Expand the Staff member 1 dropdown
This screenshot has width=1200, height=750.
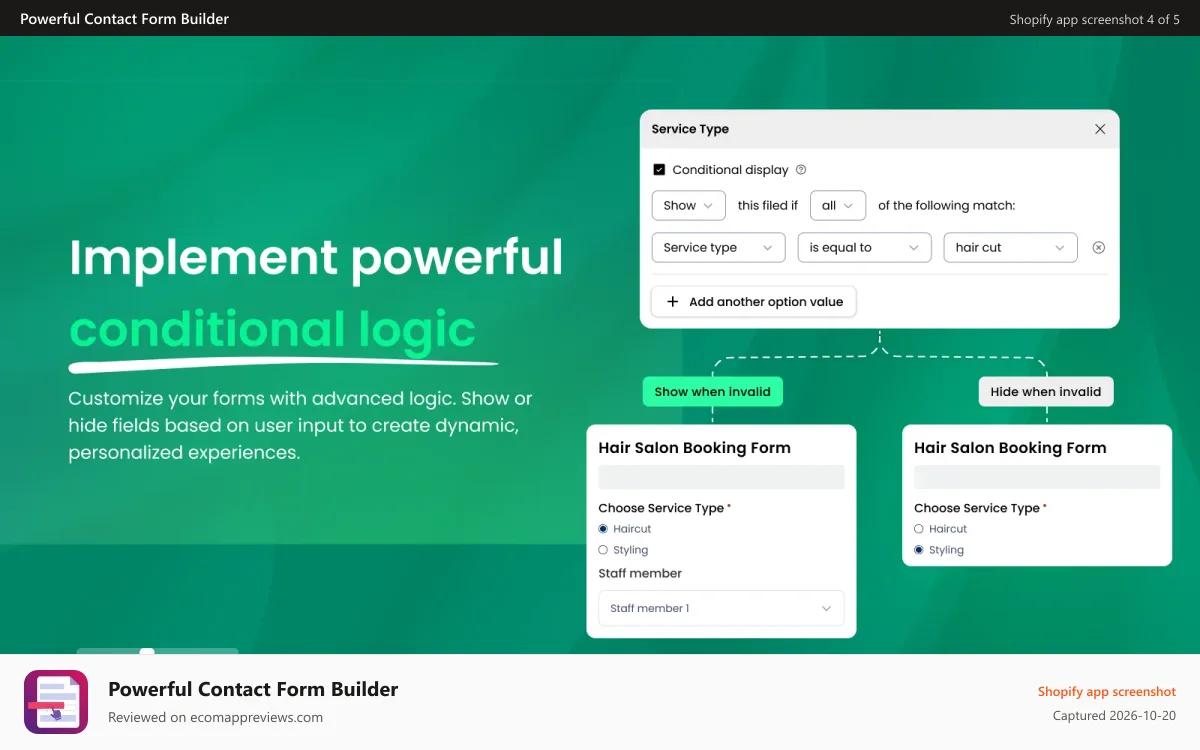(x=721, y=608)
